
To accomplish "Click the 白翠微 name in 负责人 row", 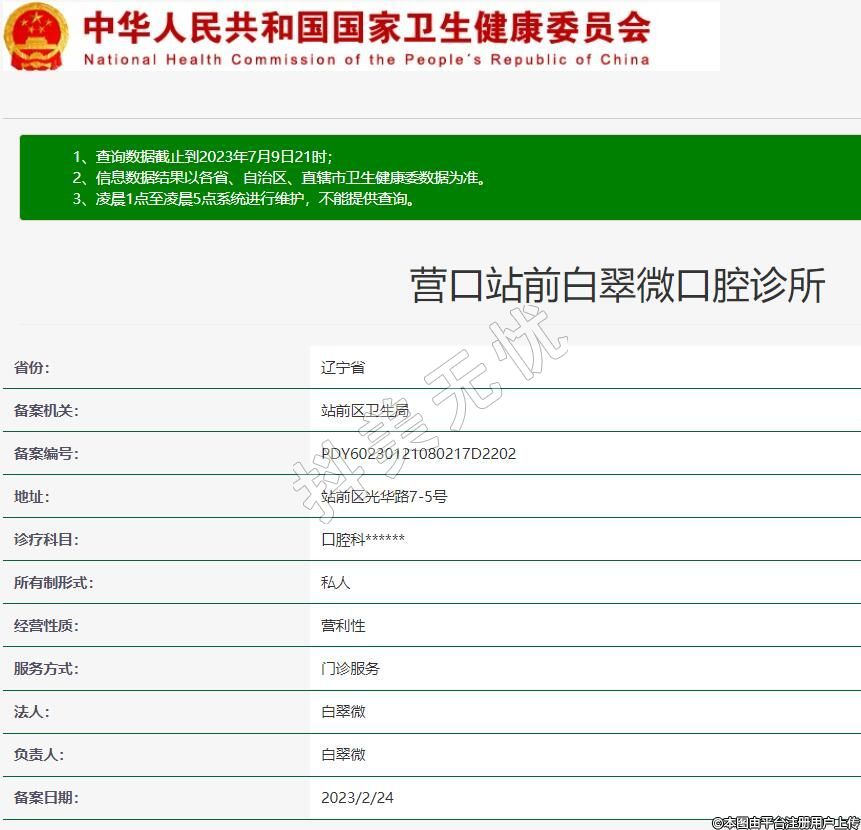I will click(x=343, y=755).
